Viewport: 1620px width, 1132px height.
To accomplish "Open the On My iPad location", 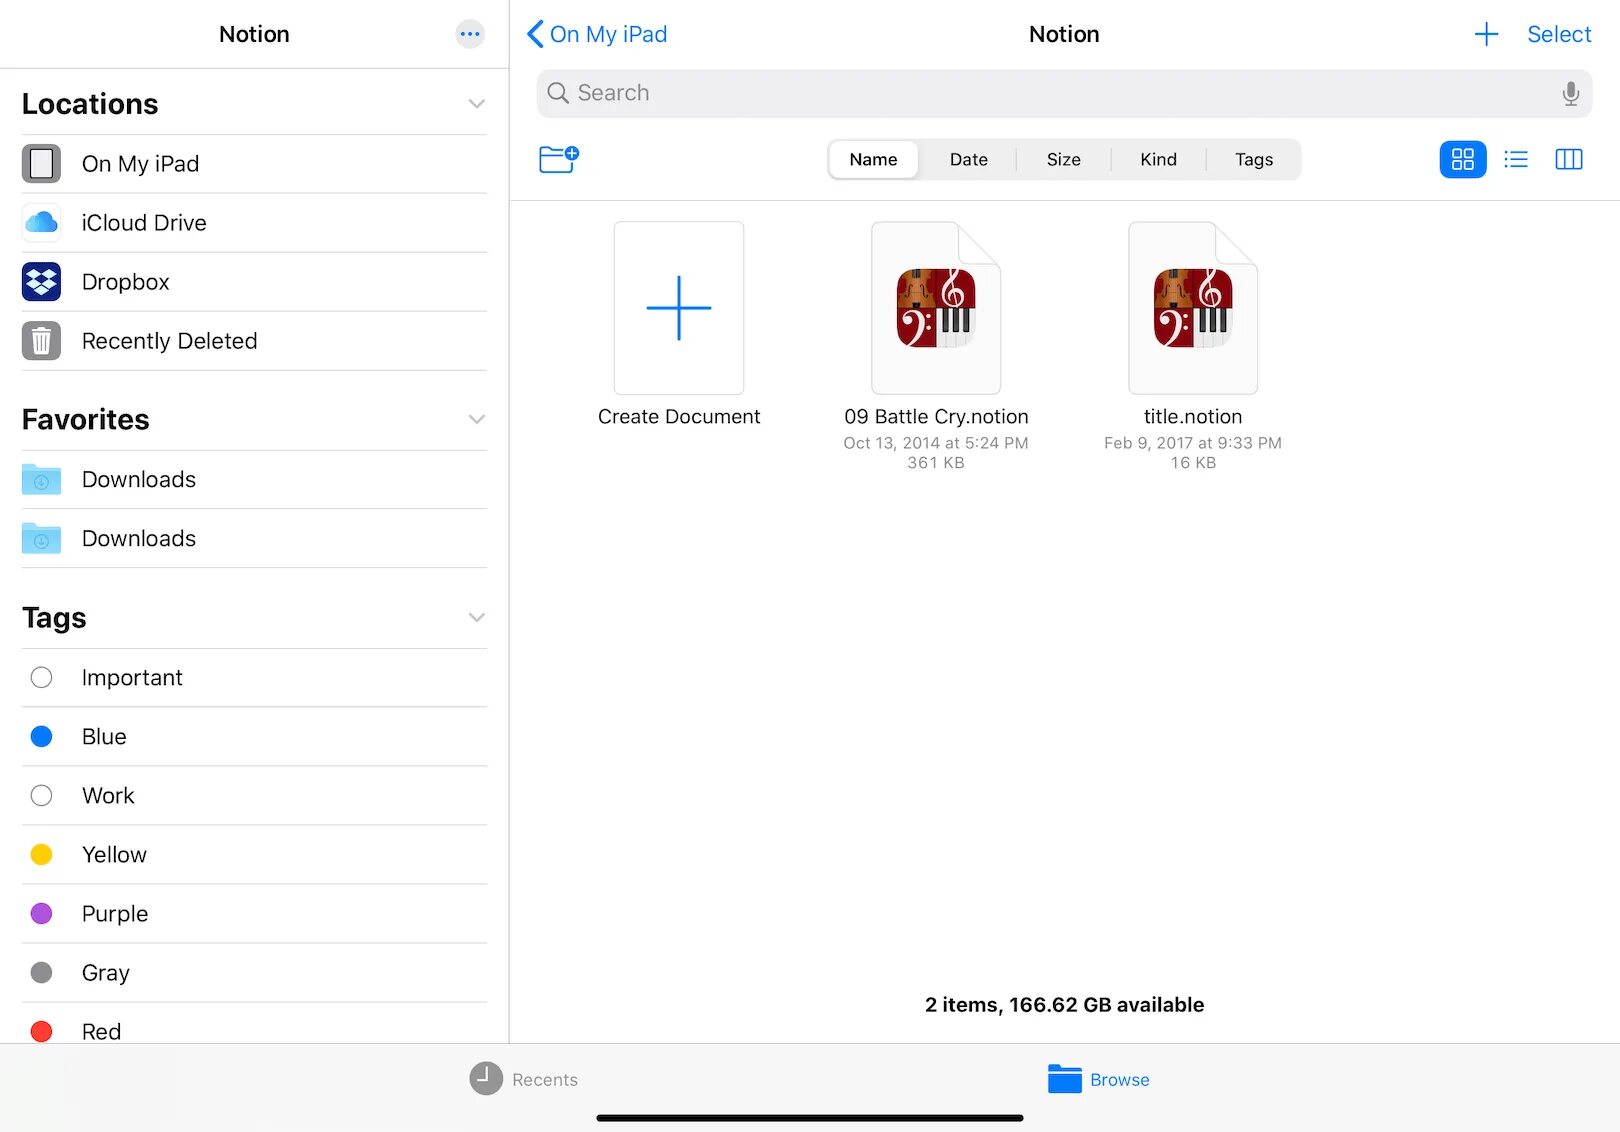I will tap(254, 164).
